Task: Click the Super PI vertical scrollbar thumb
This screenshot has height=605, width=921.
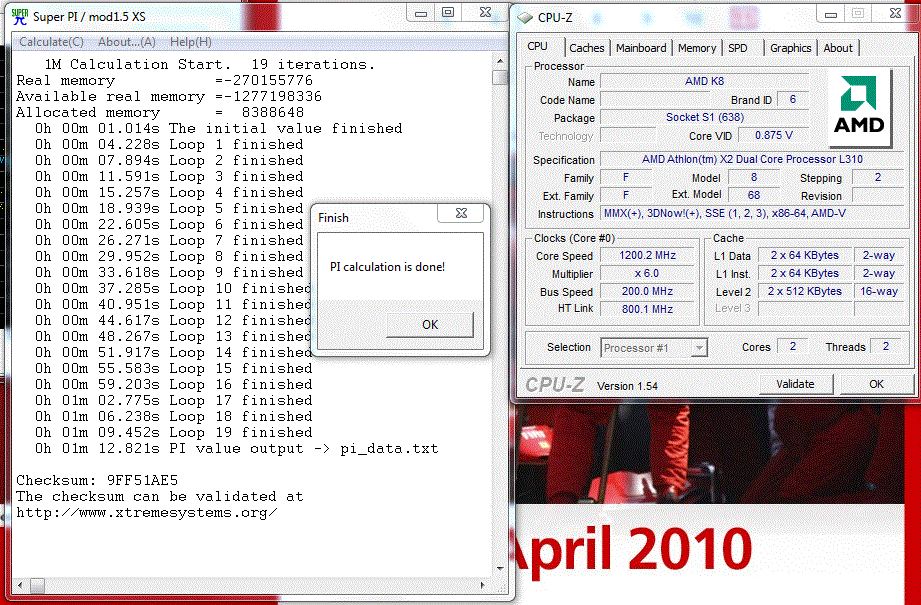Action: pyautogui.click(x=500, y=78)
